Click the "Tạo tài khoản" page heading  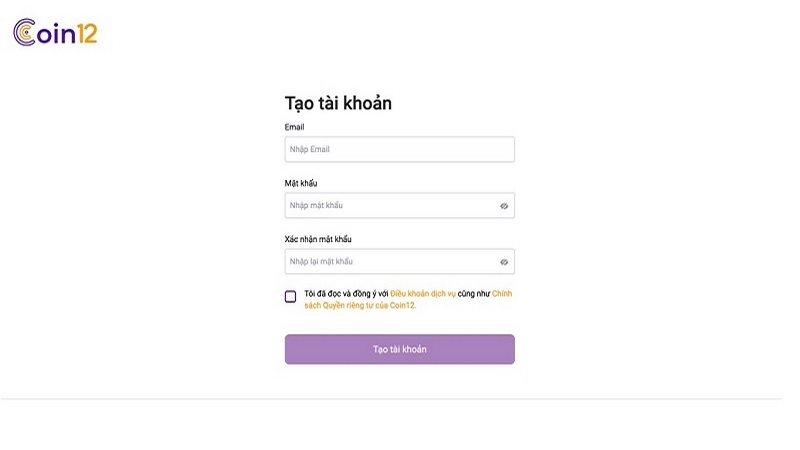(338, 104)
